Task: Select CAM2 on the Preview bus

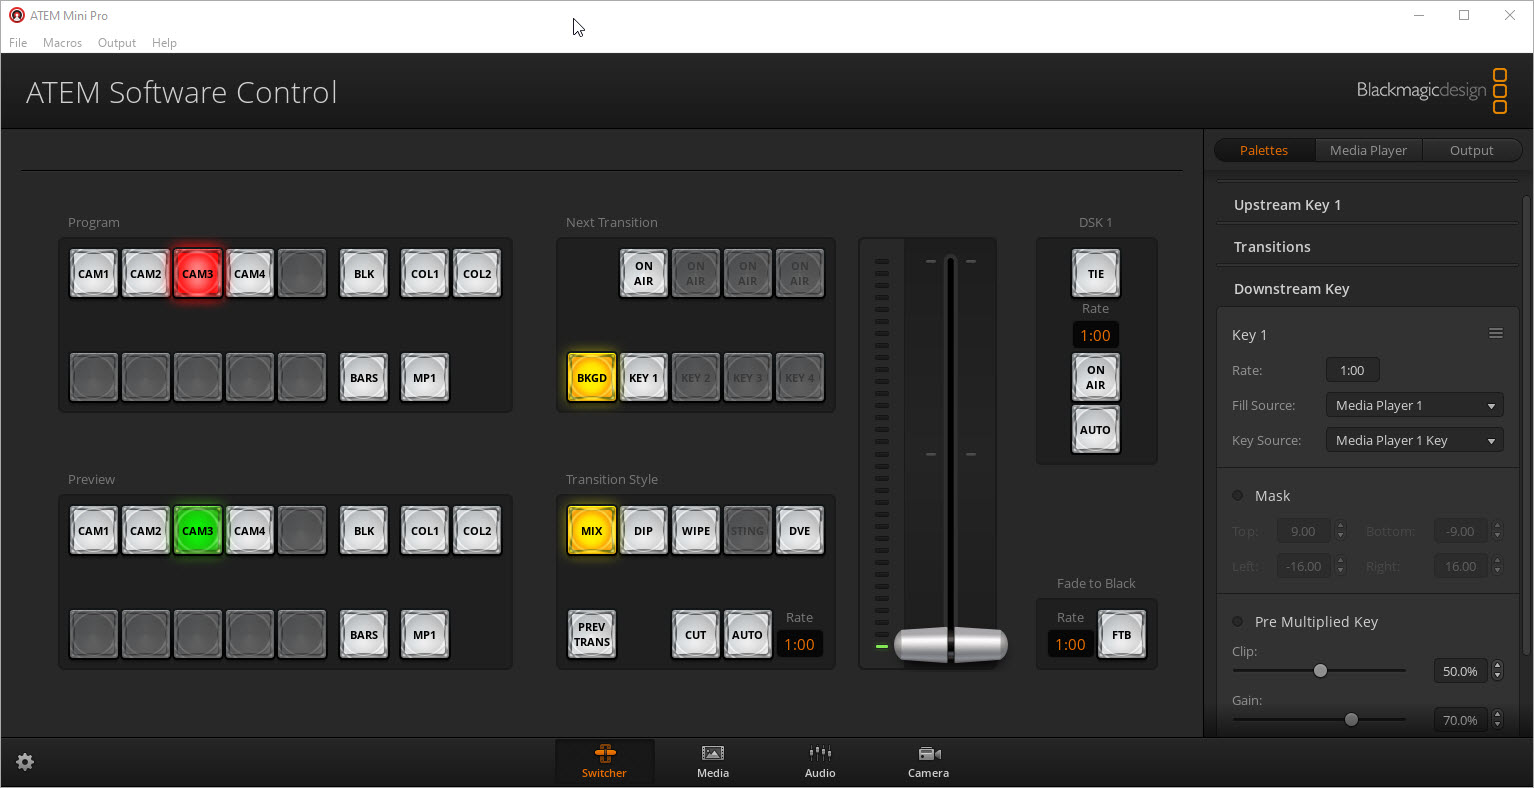Action: coord(146,531)
